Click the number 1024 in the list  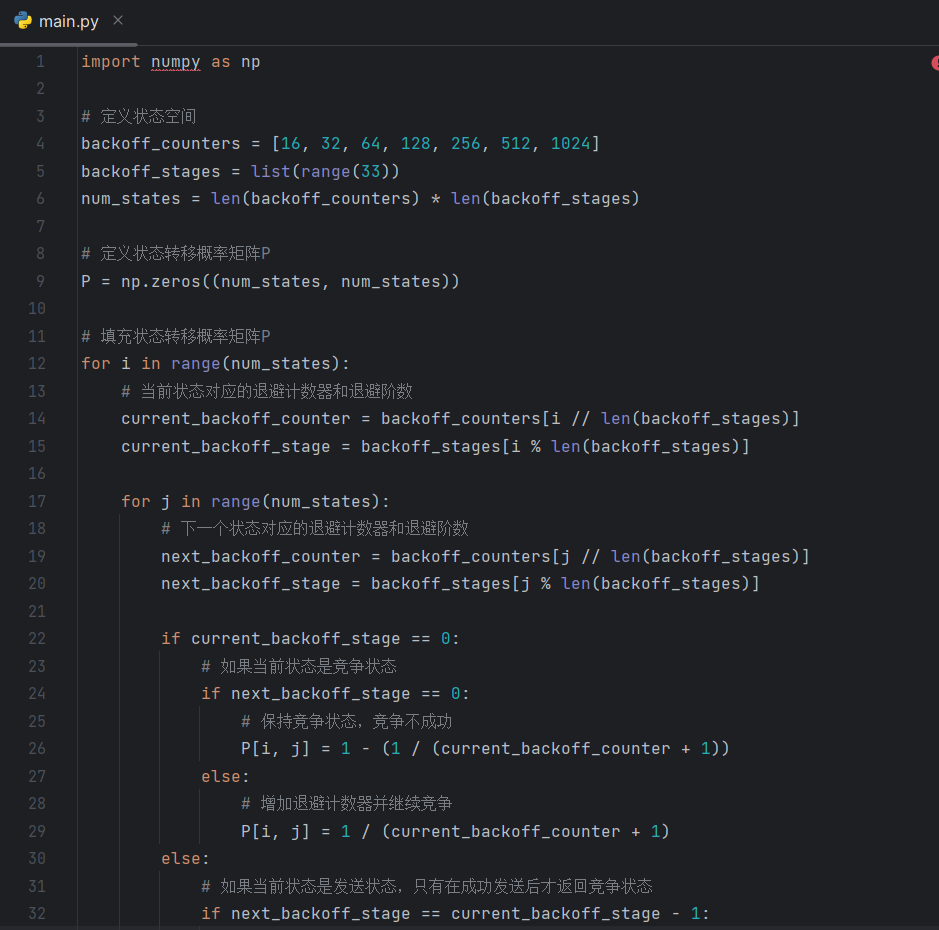(570, 144)
